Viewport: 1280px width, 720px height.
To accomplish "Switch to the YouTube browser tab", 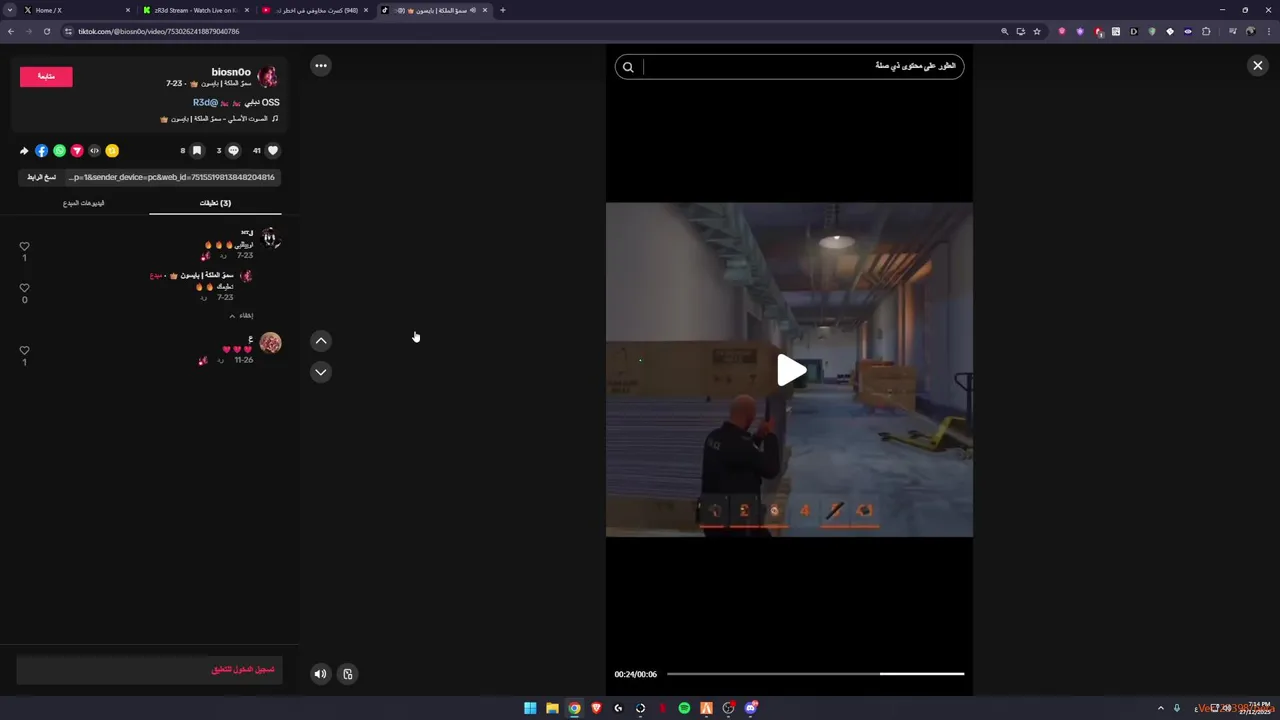I will point(314,10).
